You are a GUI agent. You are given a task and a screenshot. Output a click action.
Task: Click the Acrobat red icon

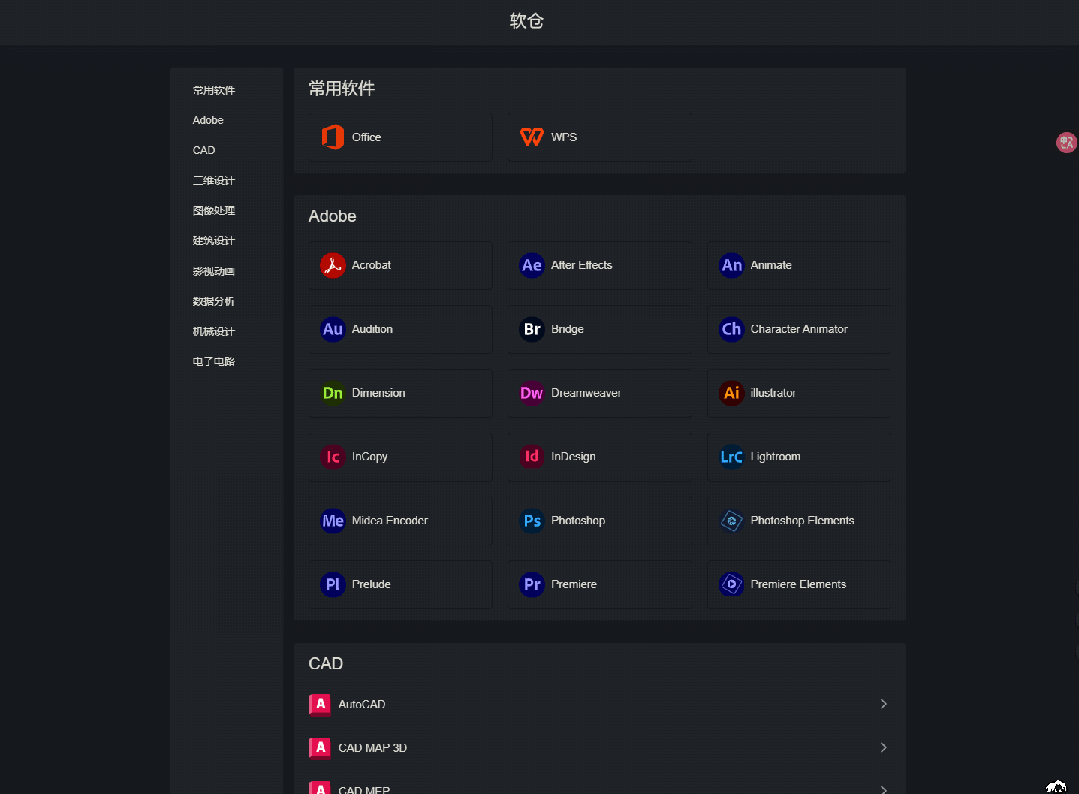(332, 265)
